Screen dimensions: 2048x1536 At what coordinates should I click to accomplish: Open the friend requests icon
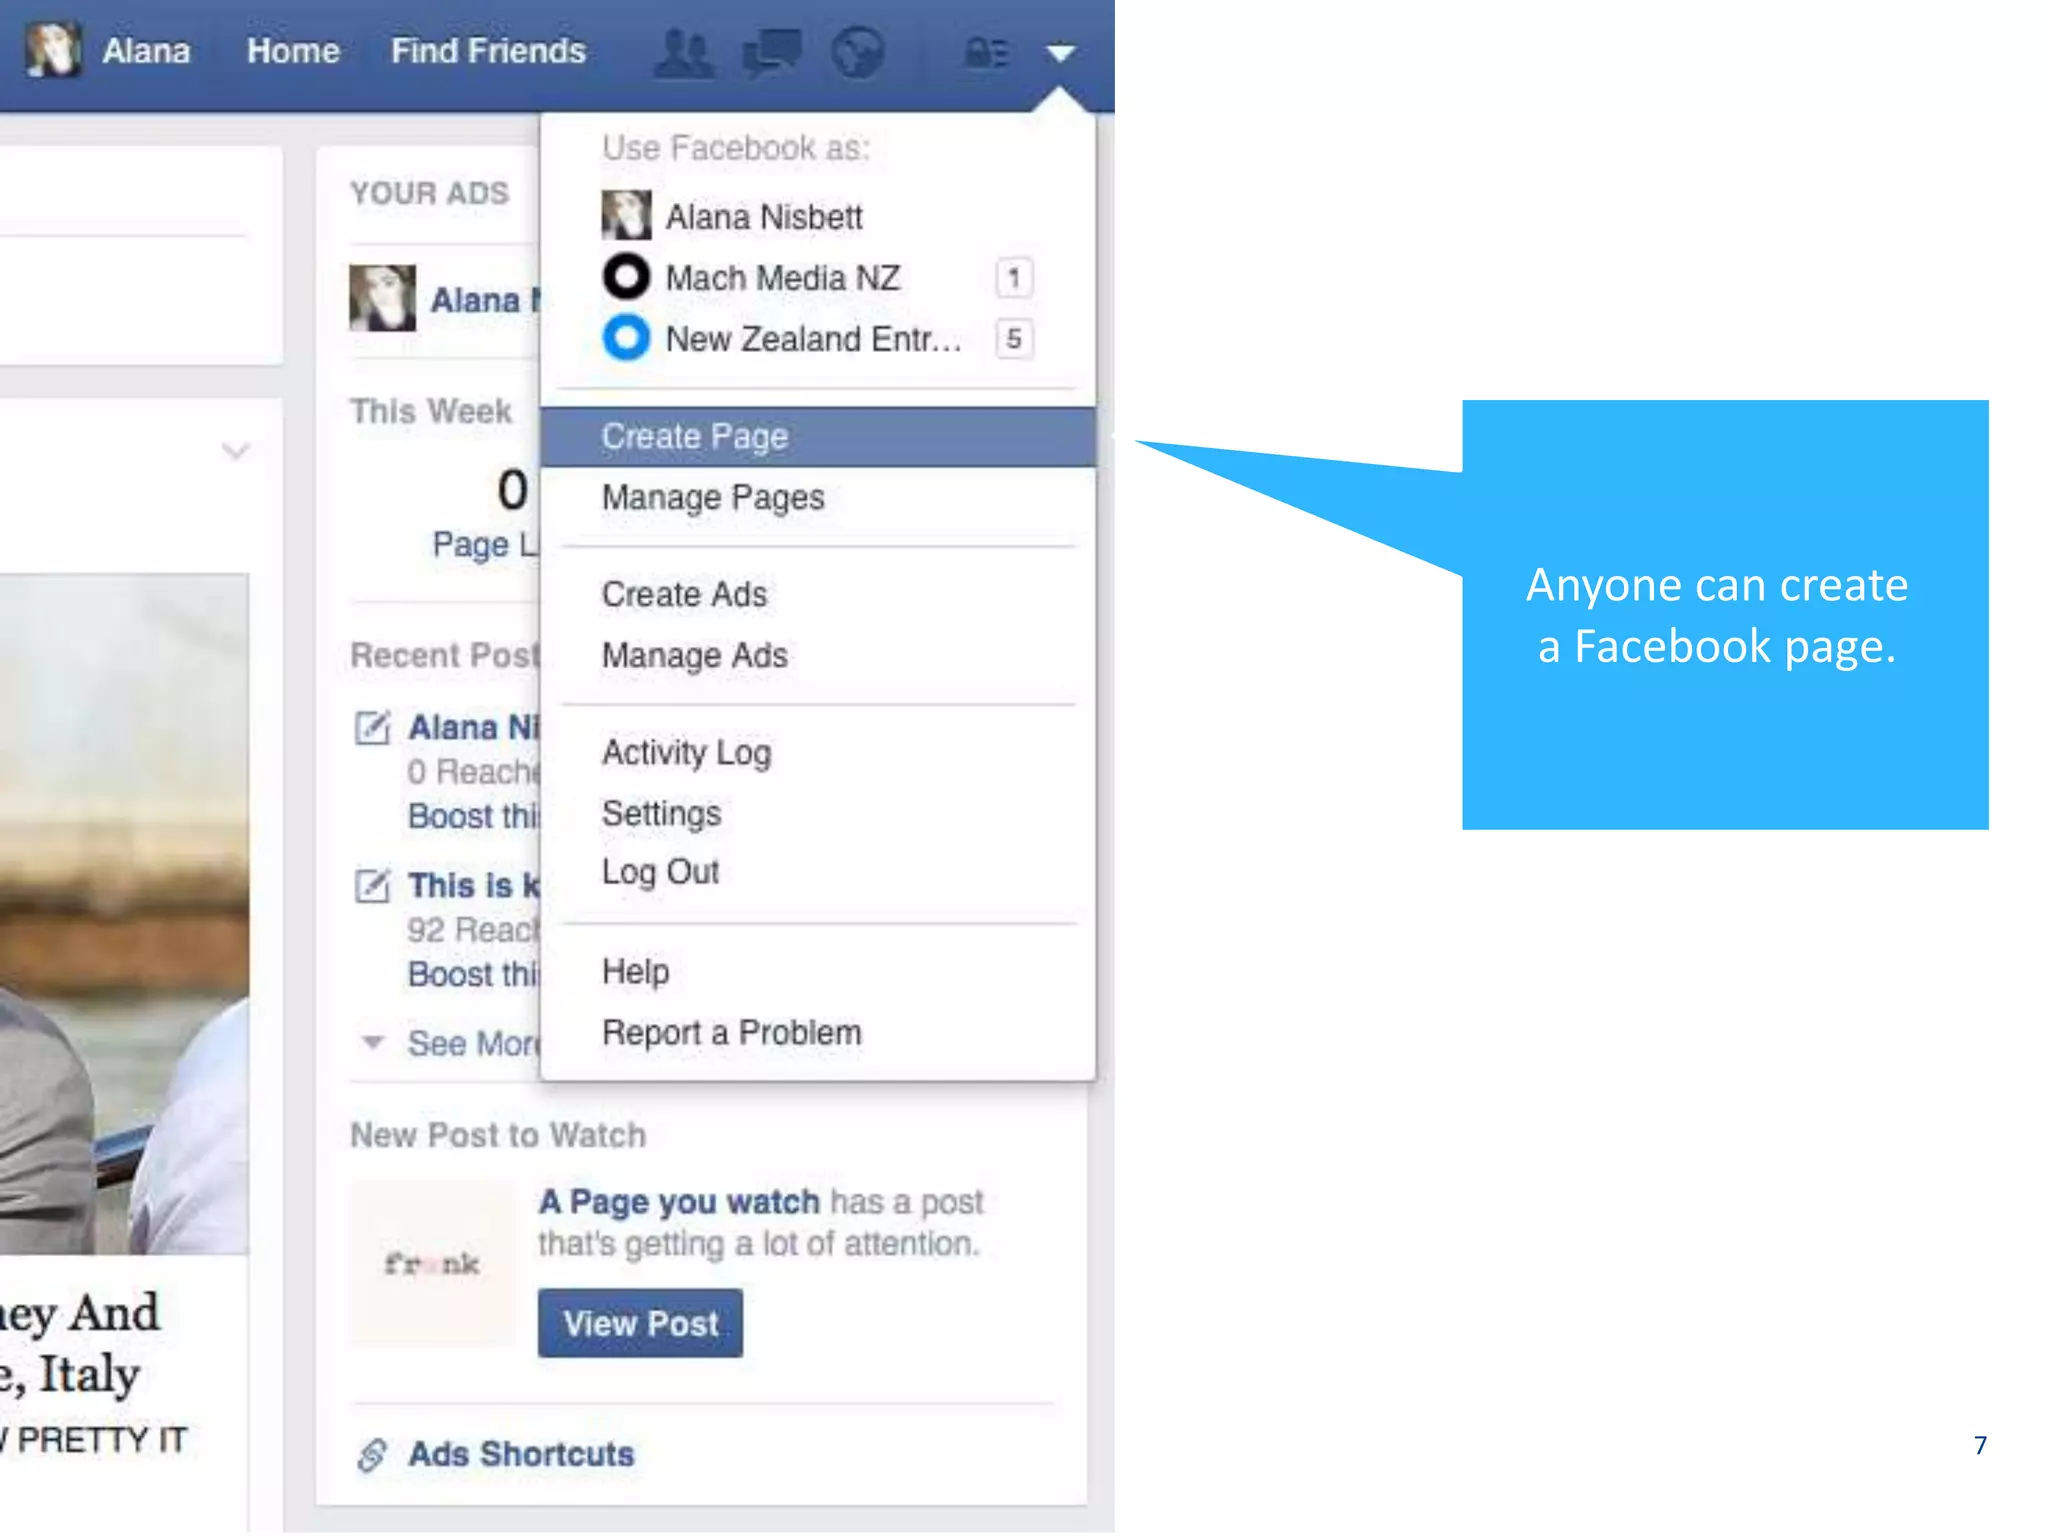(x=684, y=52)
